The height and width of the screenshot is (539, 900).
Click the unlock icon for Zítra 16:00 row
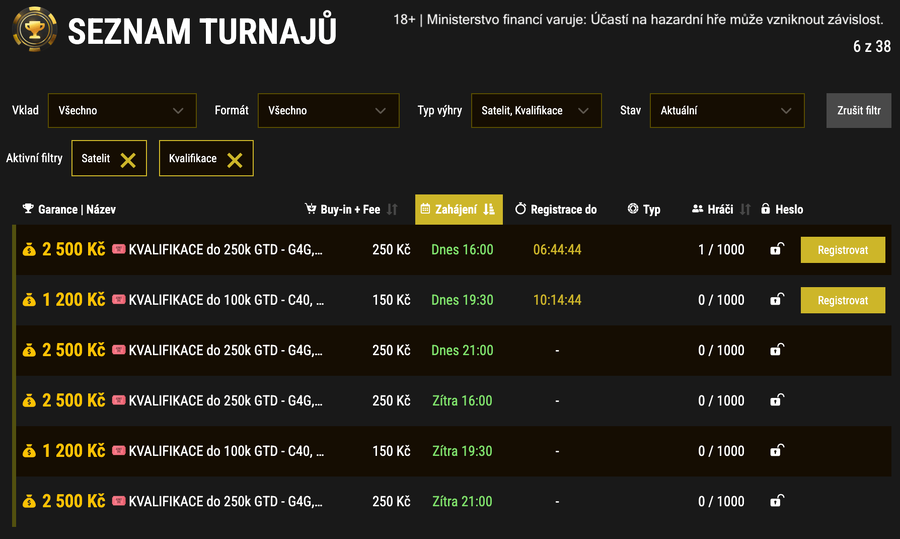pos(777,400)
